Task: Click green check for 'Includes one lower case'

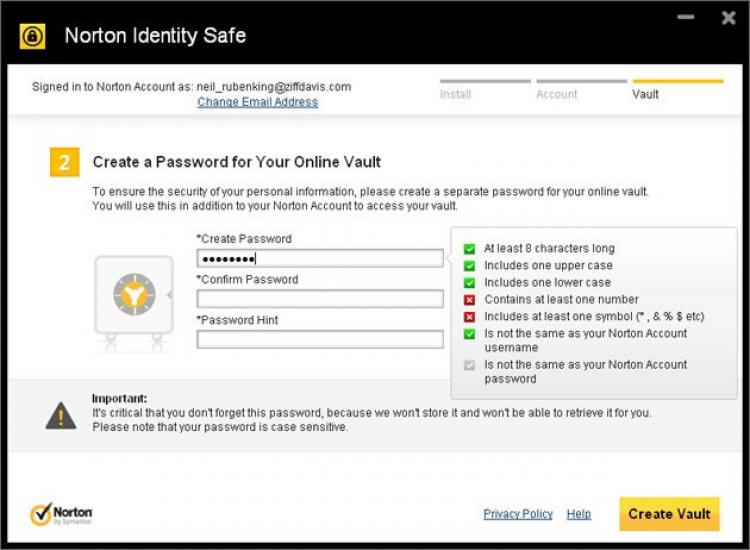Action: tap(470, 283)
